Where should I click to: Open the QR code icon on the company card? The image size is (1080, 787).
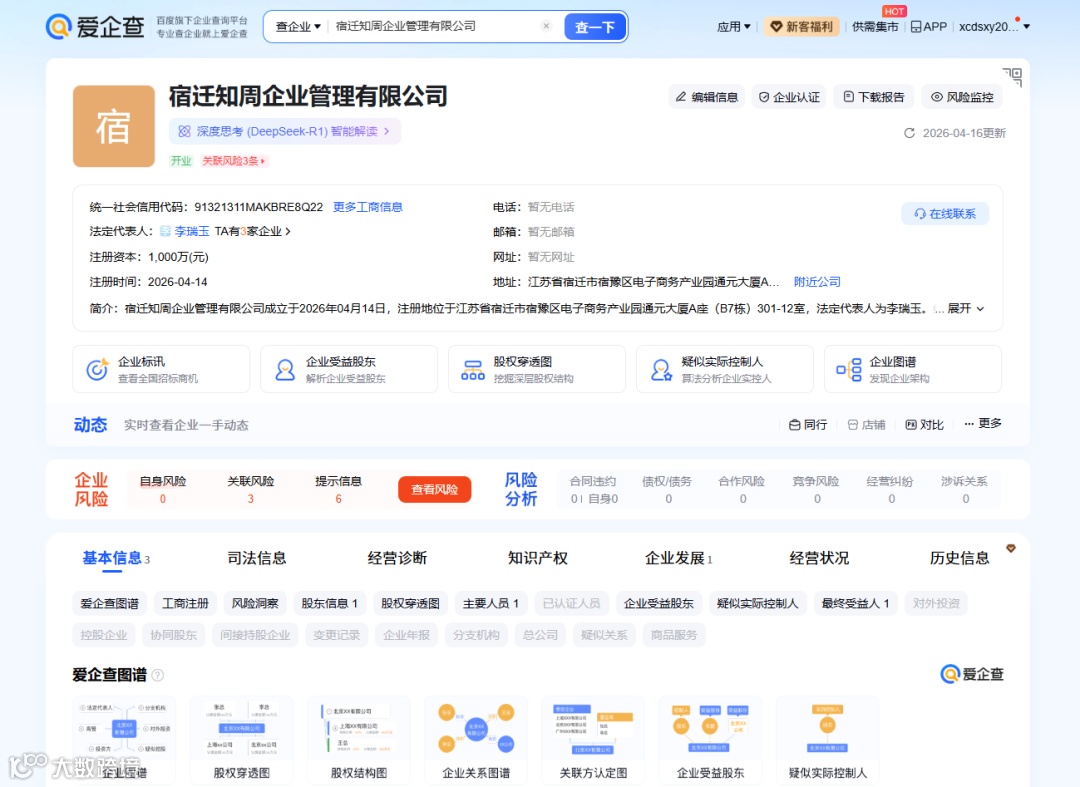1012,76
